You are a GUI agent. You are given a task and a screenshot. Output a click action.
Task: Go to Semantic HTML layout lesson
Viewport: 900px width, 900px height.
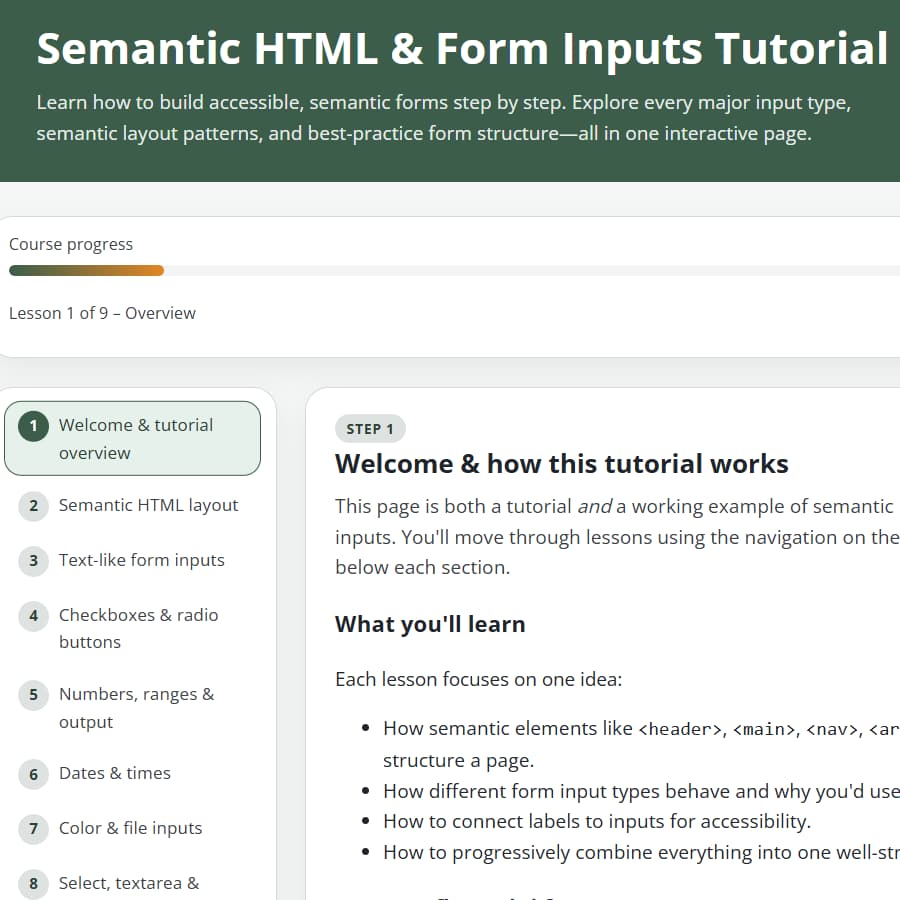click(132, 506)
